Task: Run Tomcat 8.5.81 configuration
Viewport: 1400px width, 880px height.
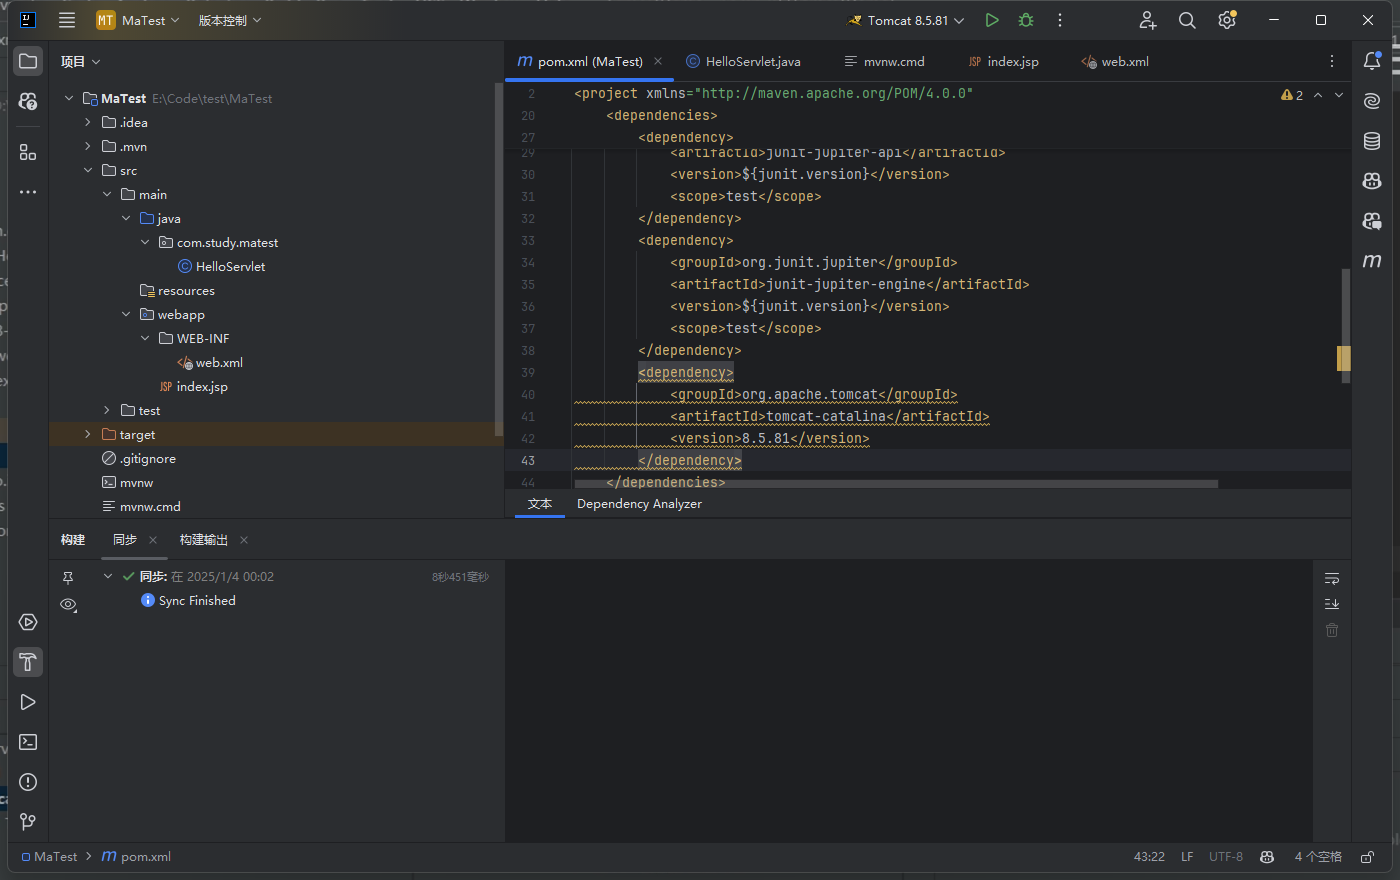Action: [x=991, y=20]
